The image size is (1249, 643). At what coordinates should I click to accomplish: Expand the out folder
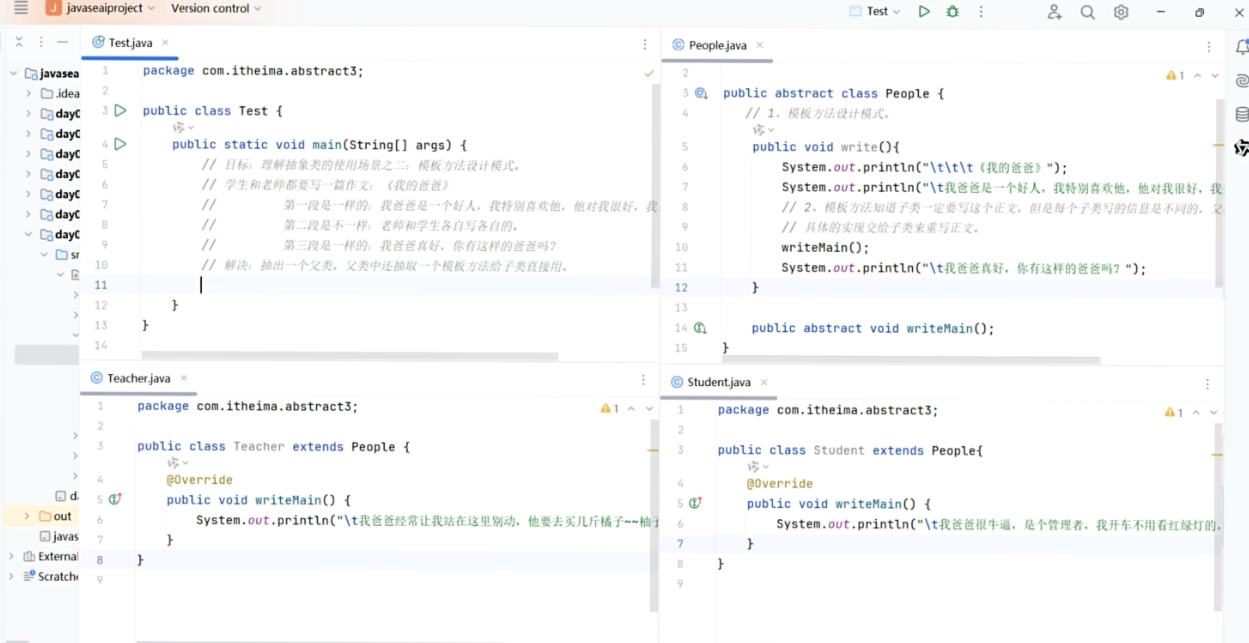pos(27,516)
